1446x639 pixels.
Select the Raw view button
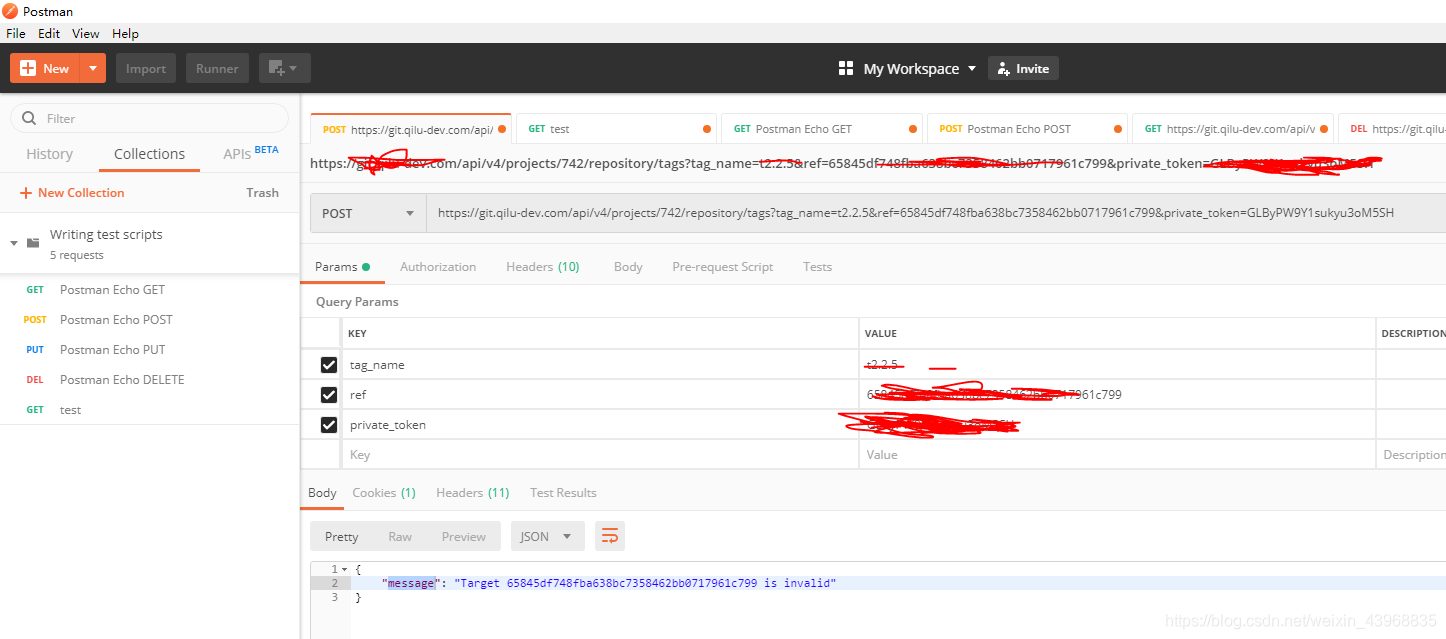point(400,537)
